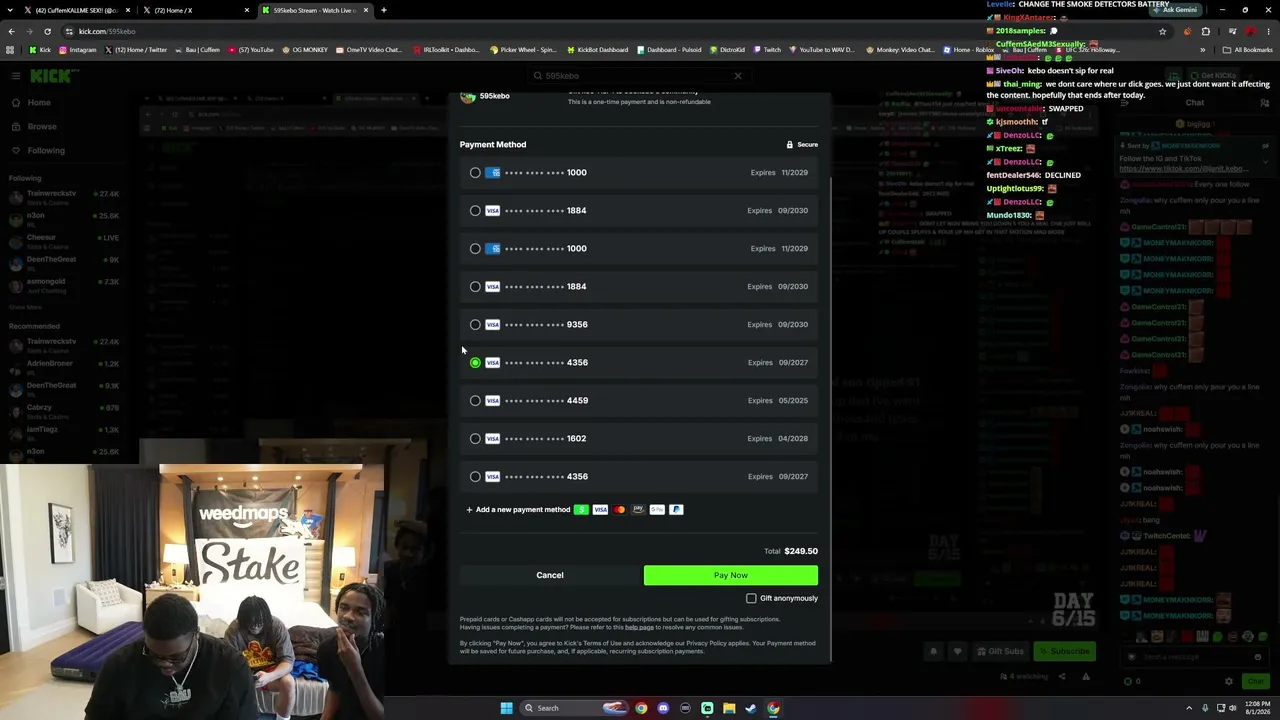Open the Twitch bookmark

point(767,50)
